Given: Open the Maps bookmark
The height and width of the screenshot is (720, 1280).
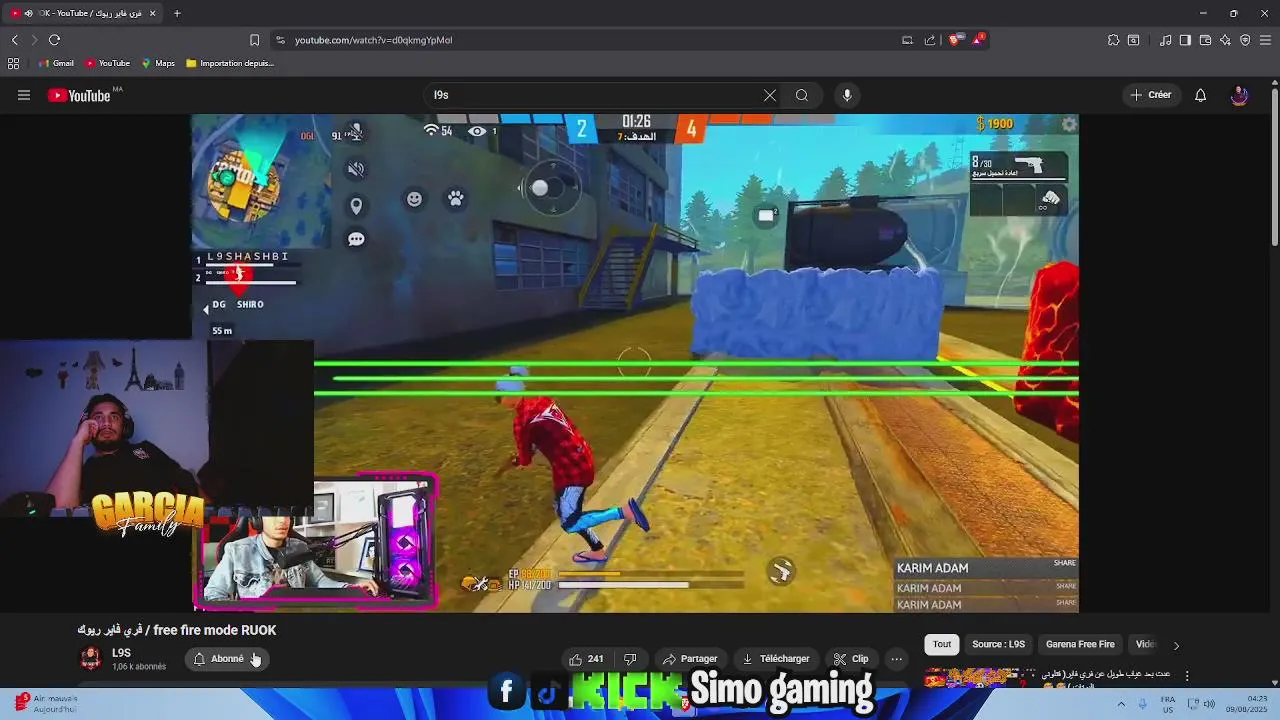Looking at the screenshot, I should tap(158, 63).
